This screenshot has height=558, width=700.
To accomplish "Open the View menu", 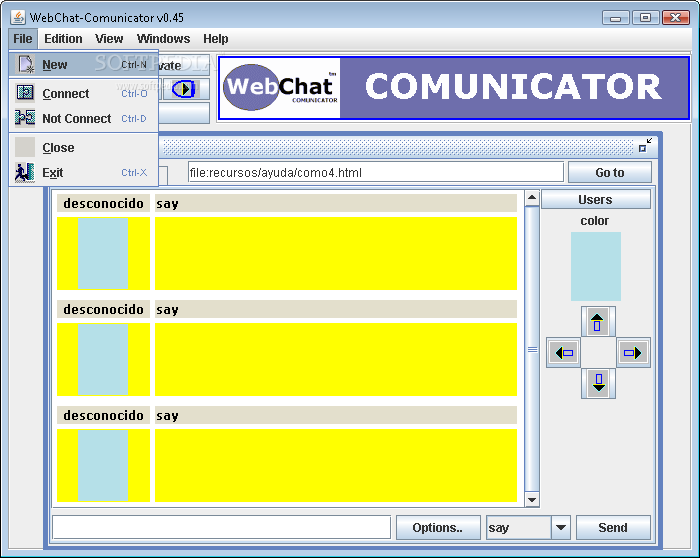I will point(109,39).
